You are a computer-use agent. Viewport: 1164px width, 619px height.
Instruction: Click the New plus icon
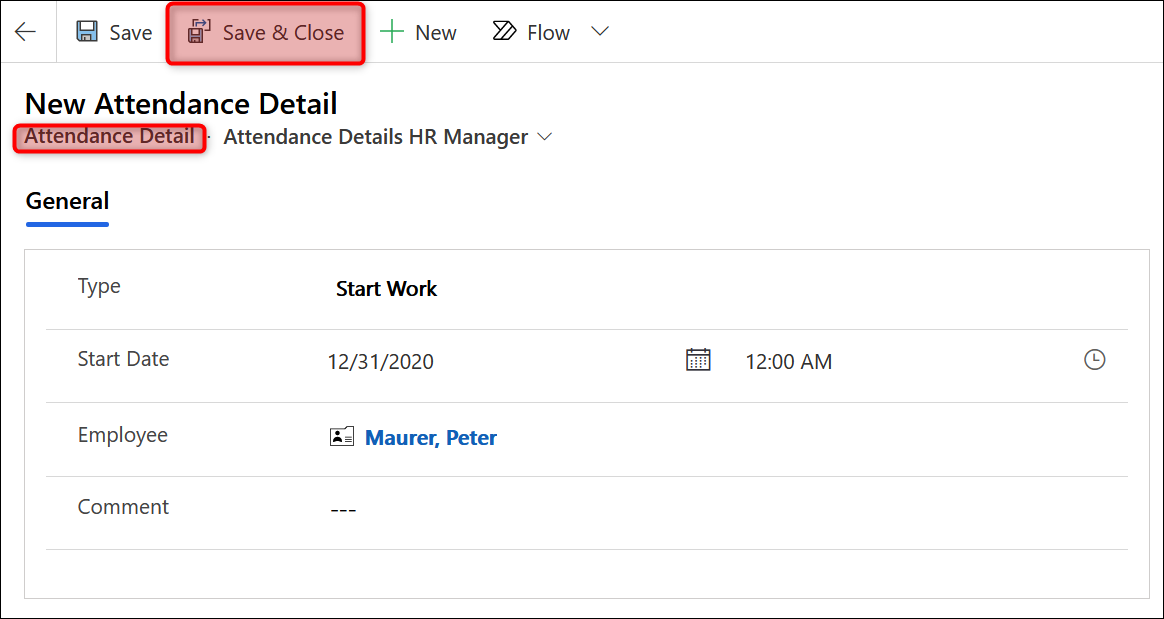(392, 32)
